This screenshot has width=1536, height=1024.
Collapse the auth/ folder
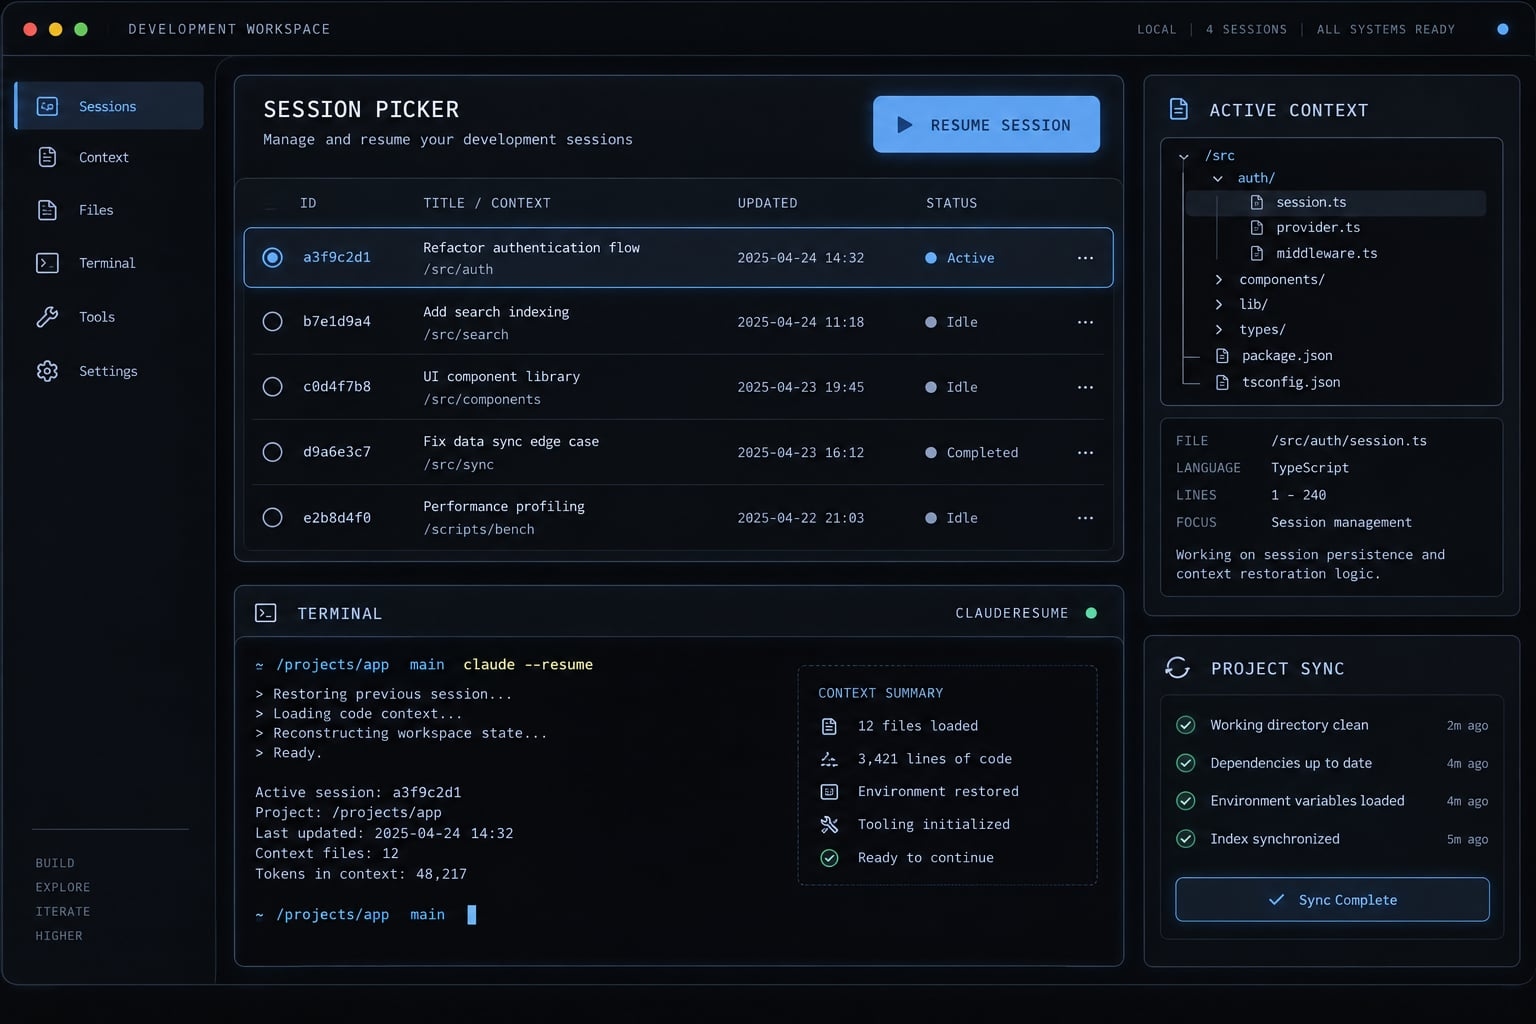pos(1218,179)
